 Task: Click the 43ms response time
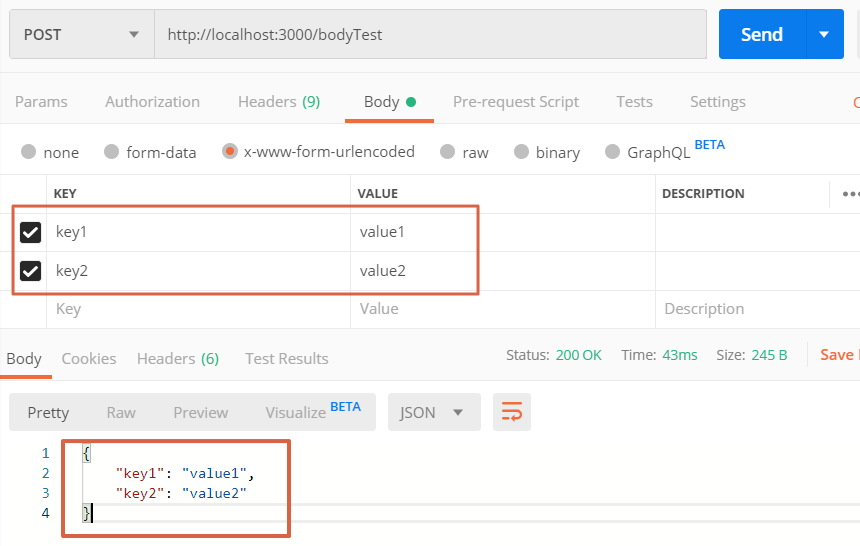(x=680, y=355)
